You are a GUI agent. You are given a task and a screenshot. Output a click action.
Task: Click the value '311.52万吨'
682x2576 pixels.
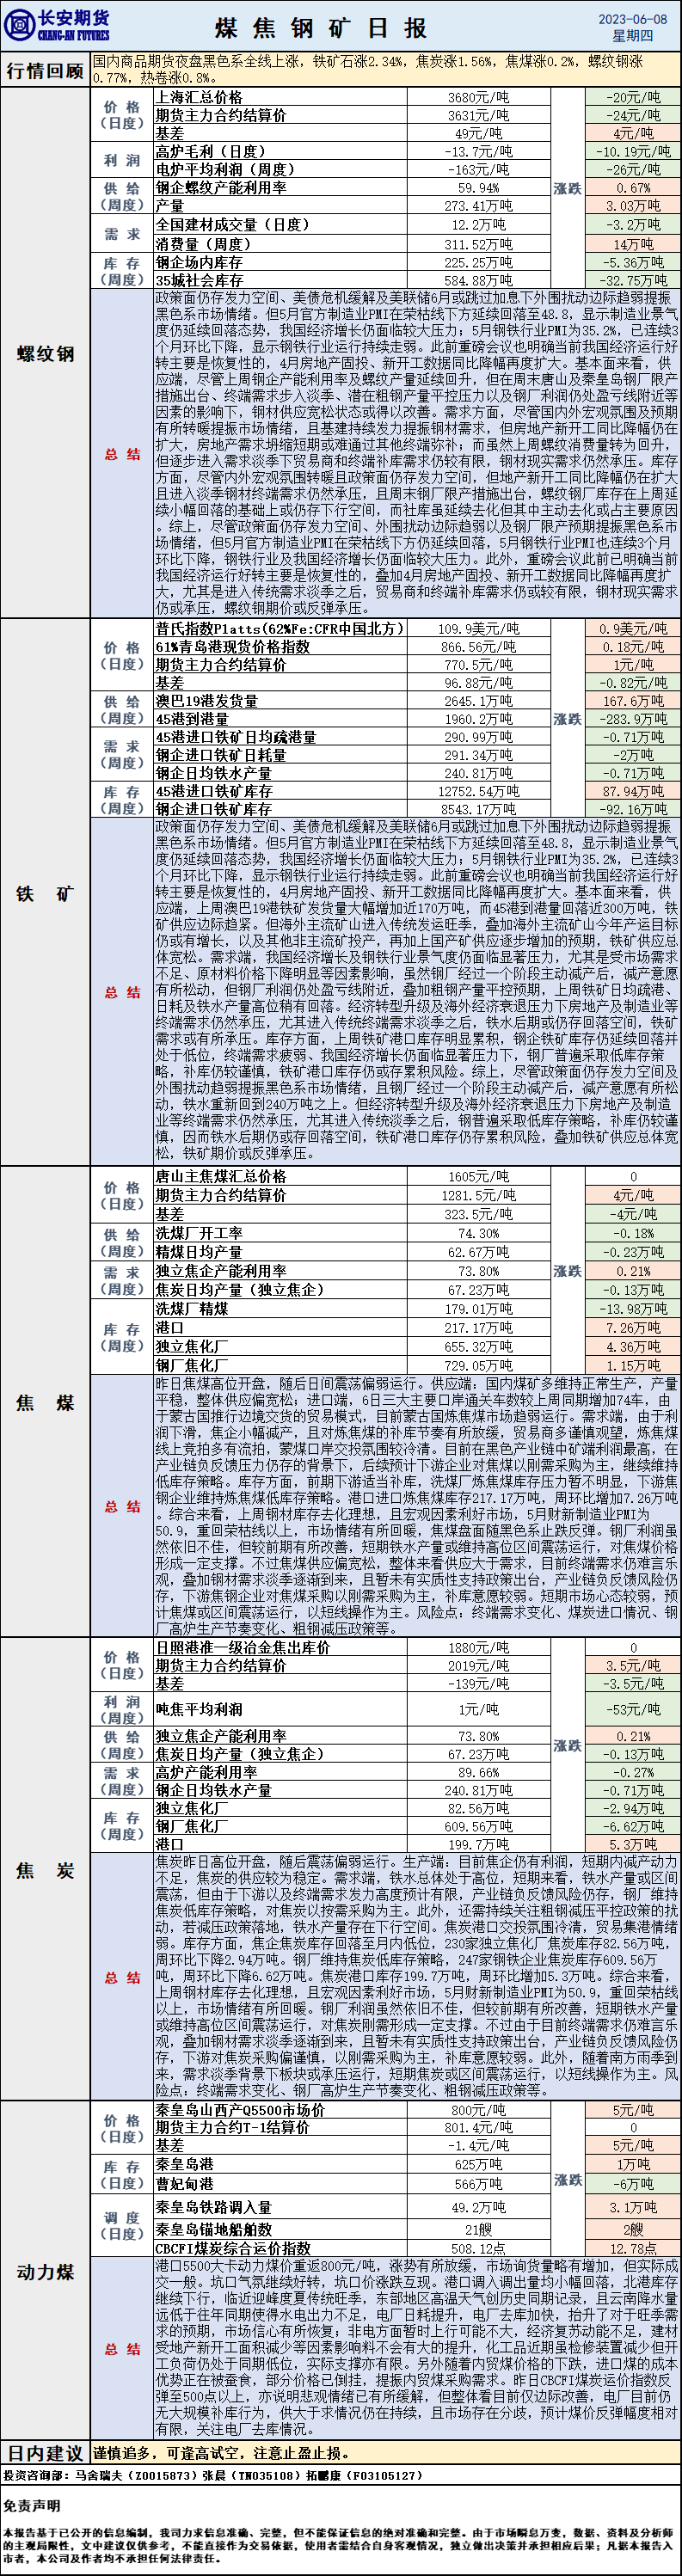click(478, 244)
